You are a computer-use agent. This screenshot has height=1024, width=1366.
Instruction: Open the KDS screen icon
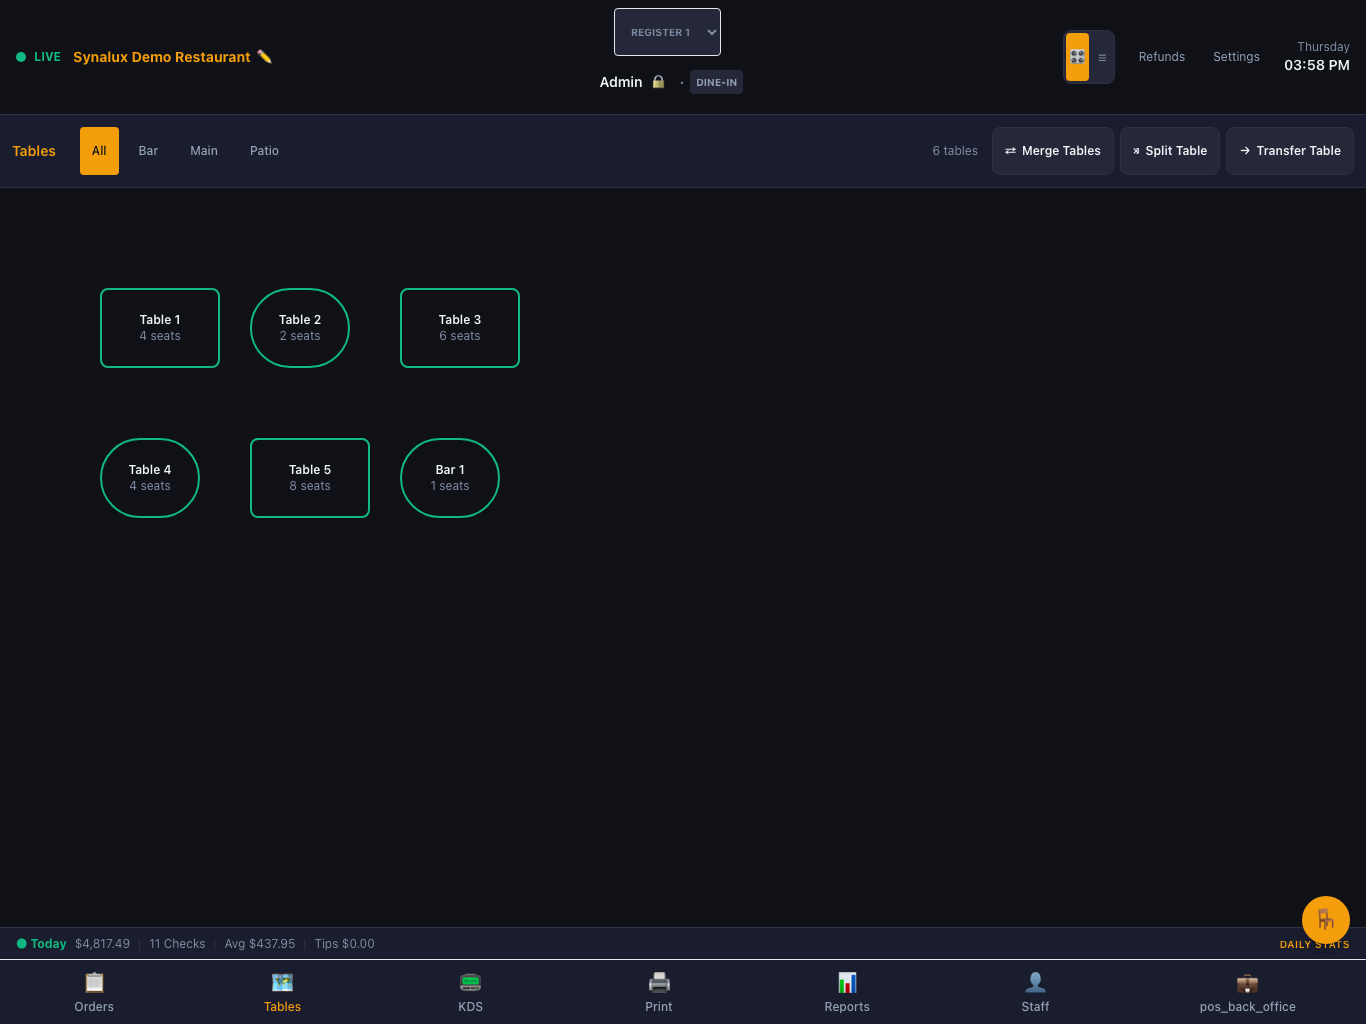tap(470, 982)
